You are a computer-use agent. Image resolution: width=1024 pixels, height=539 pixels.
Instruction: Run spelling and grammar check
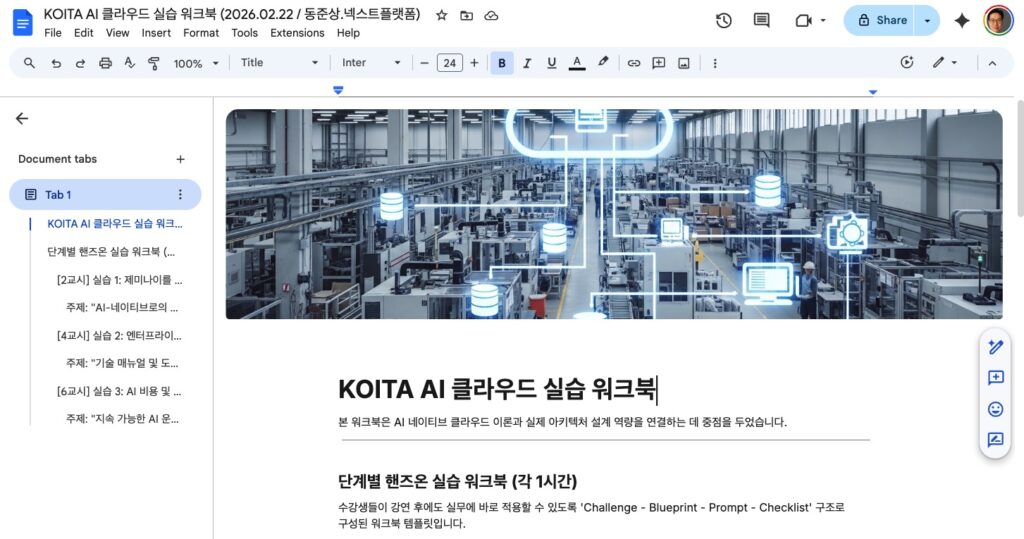[x=129, y=63]
